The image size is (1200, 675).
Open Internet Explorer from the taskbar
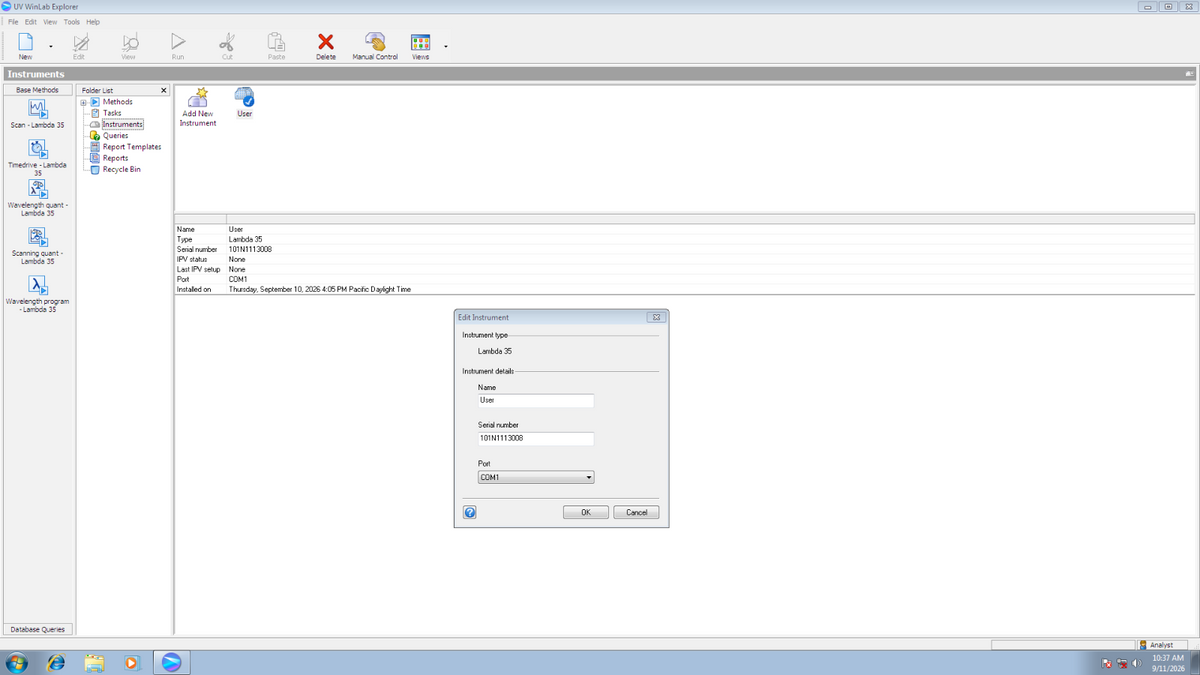(x=57, y=661)
